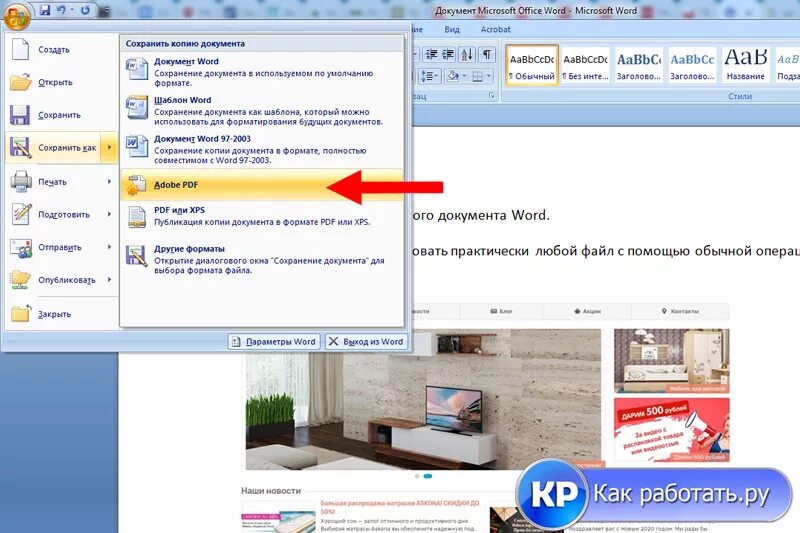Click the Word document icon beside Документ Word
Screen dimensions: 800x533
pos(137,69)
